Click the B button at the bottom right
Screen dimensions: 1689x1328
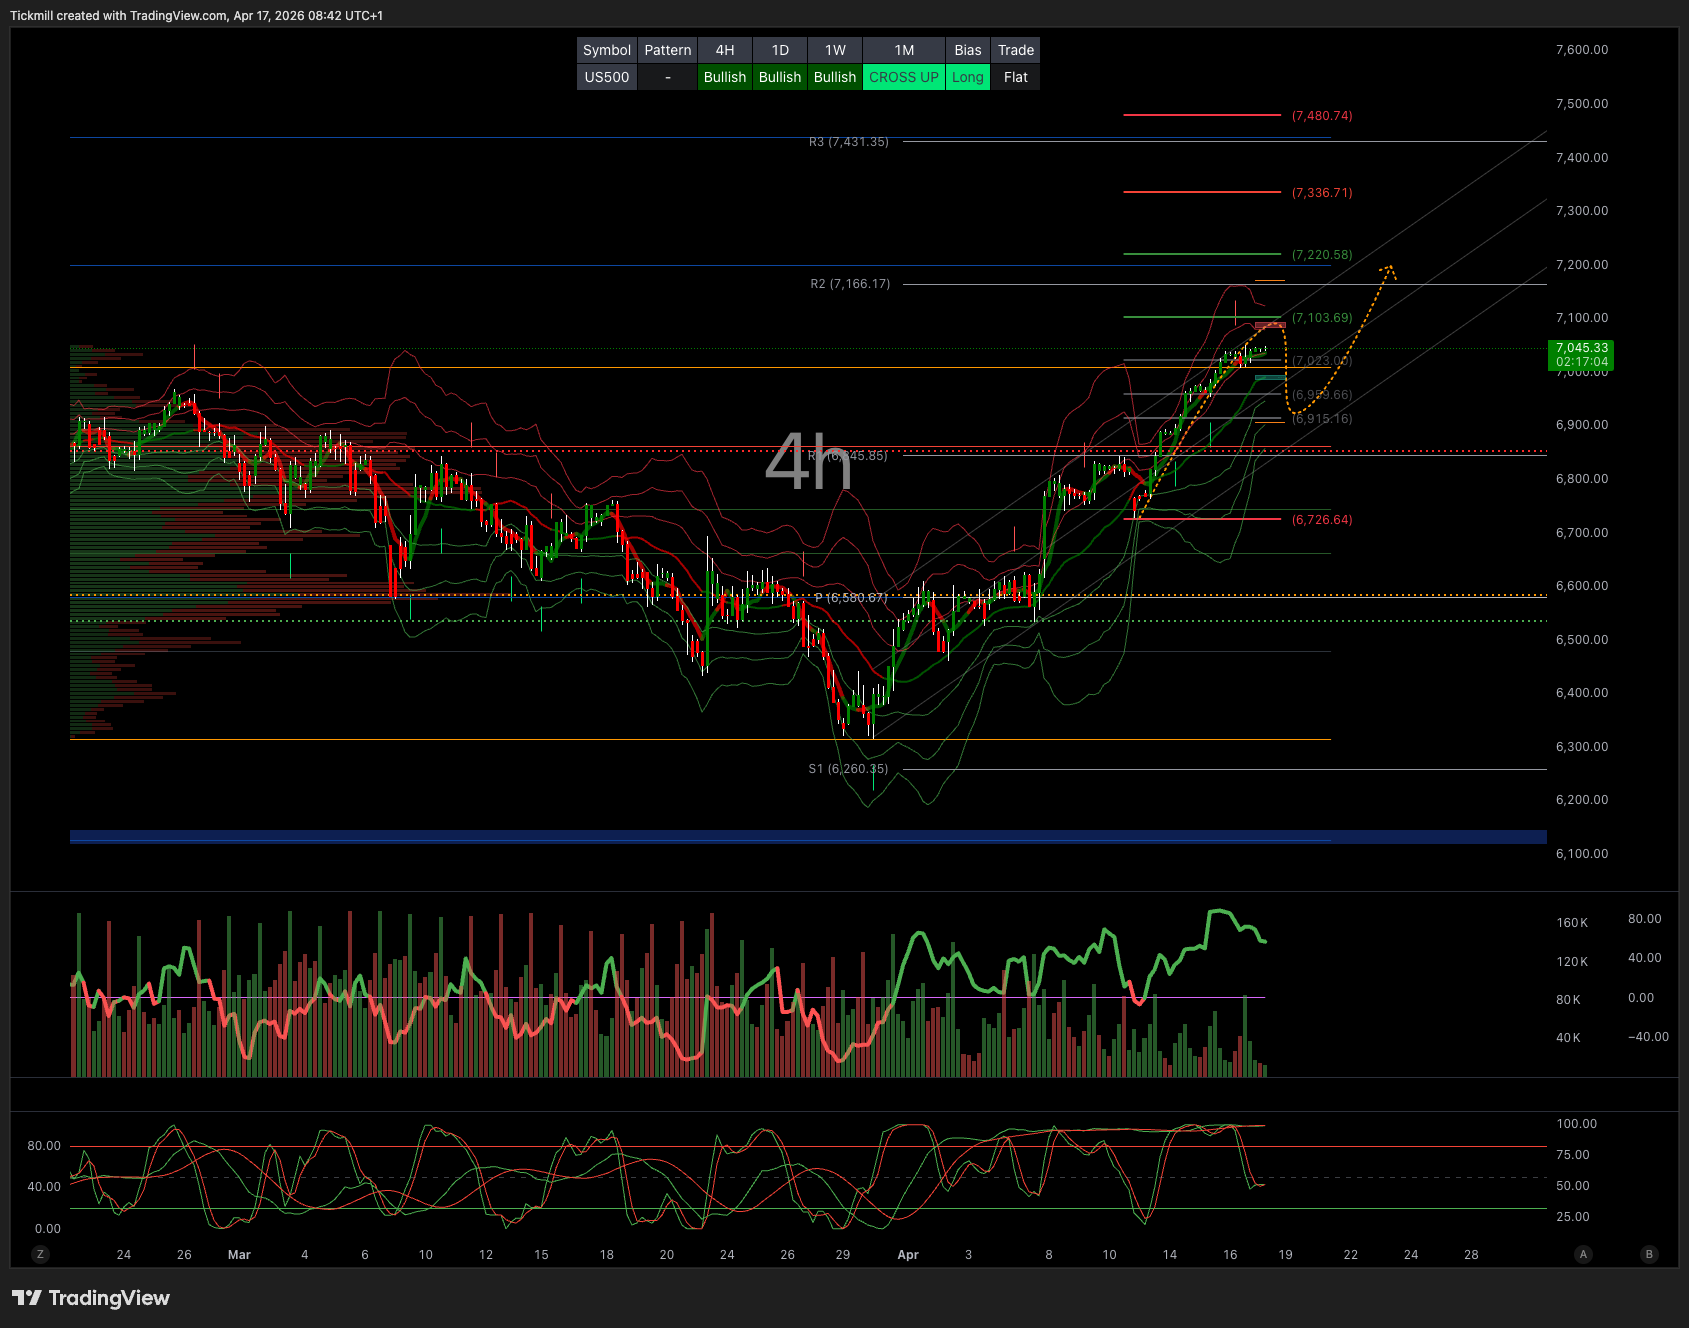click(x=1649, y=1254)
